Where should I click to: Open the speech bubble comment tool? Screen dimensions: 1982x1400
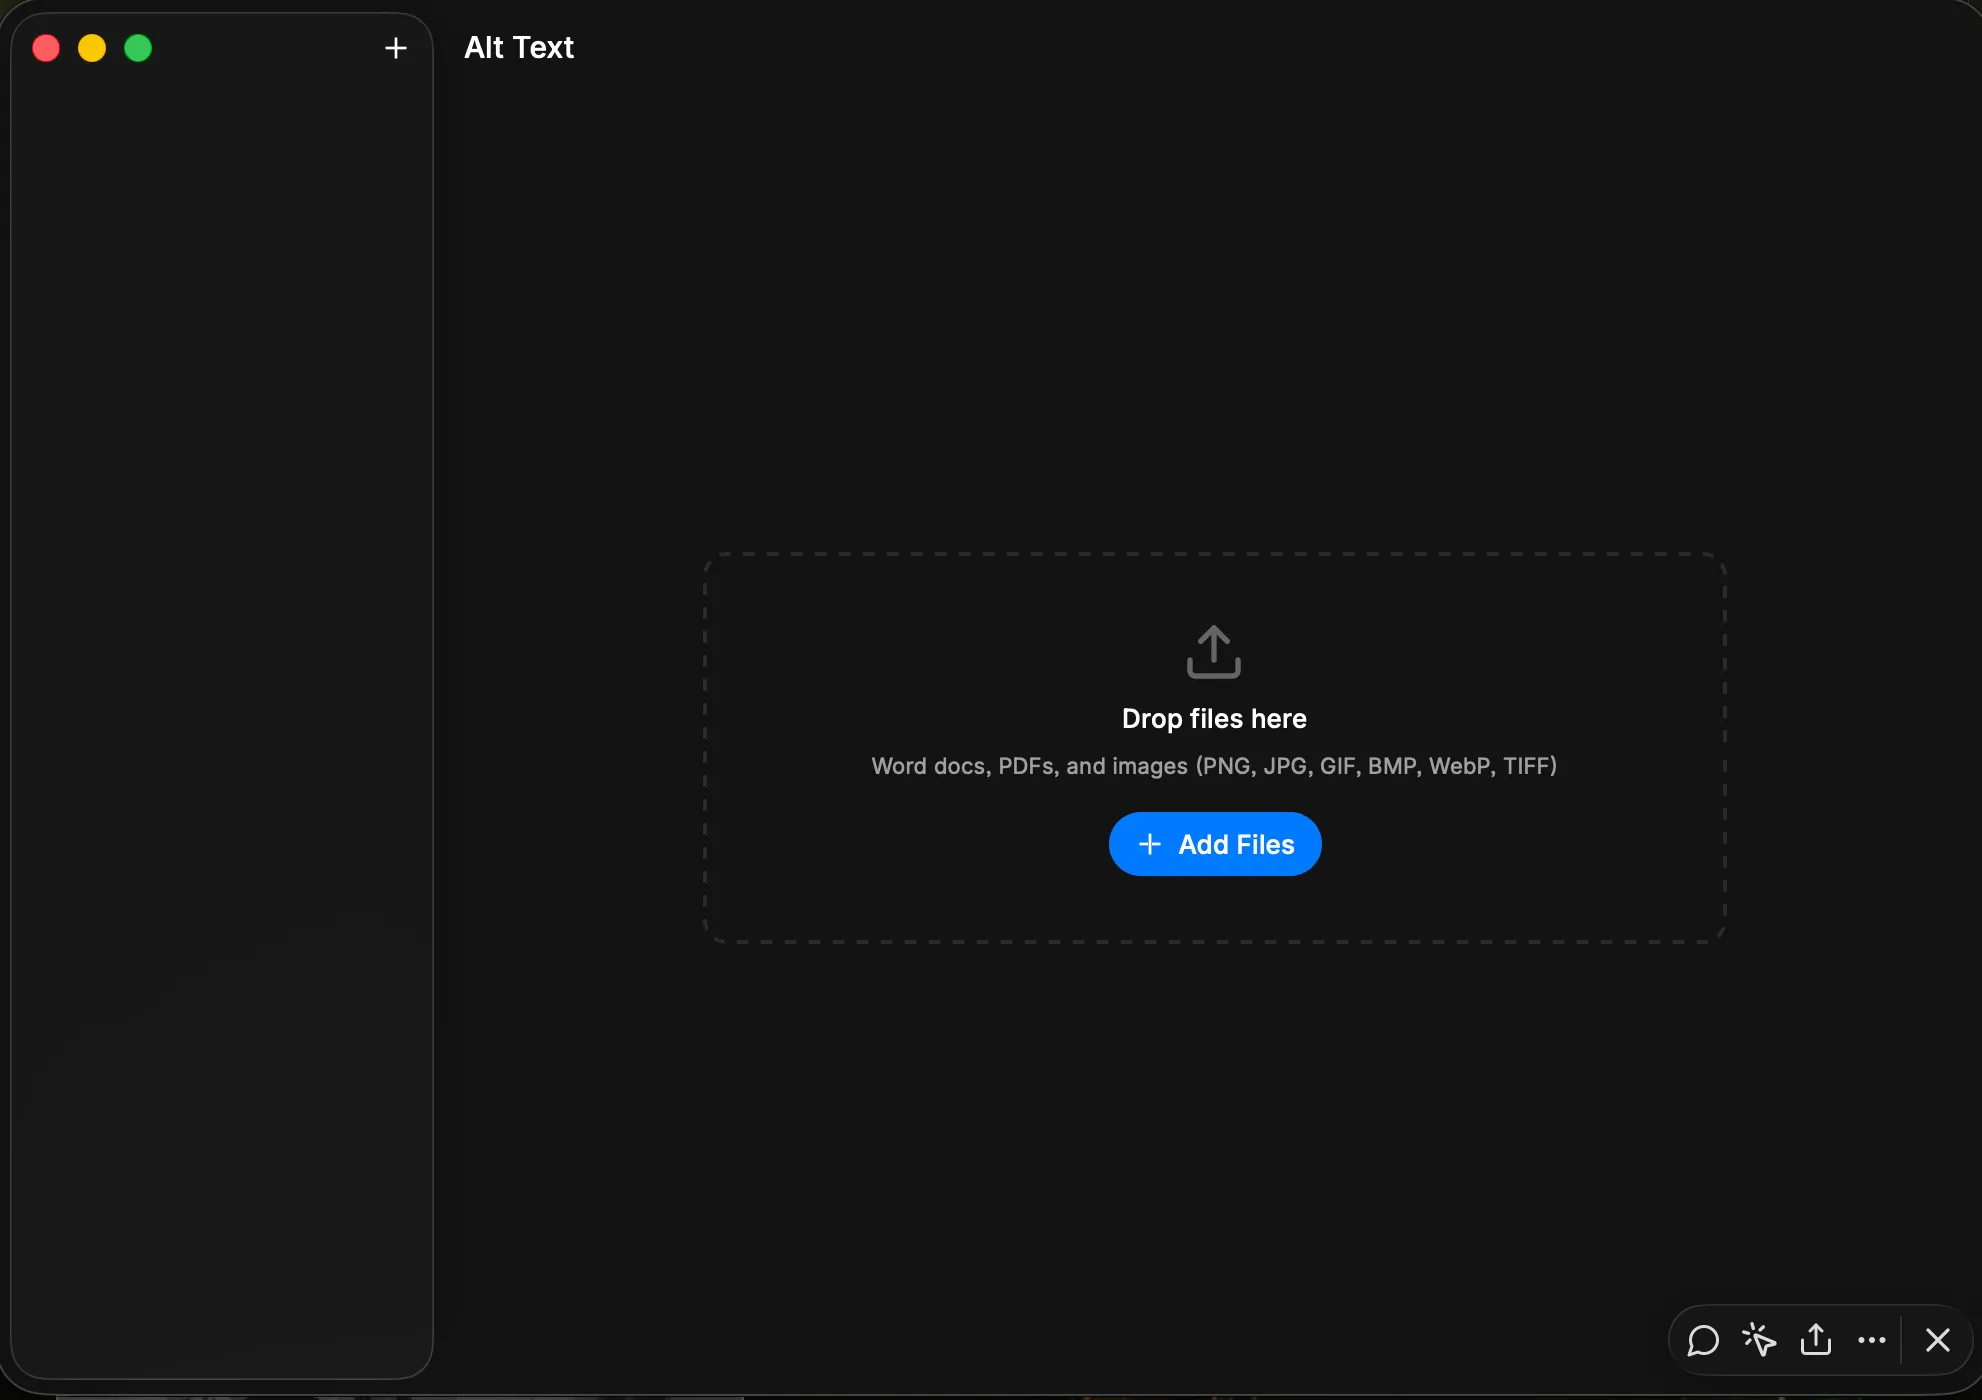1703,1340
